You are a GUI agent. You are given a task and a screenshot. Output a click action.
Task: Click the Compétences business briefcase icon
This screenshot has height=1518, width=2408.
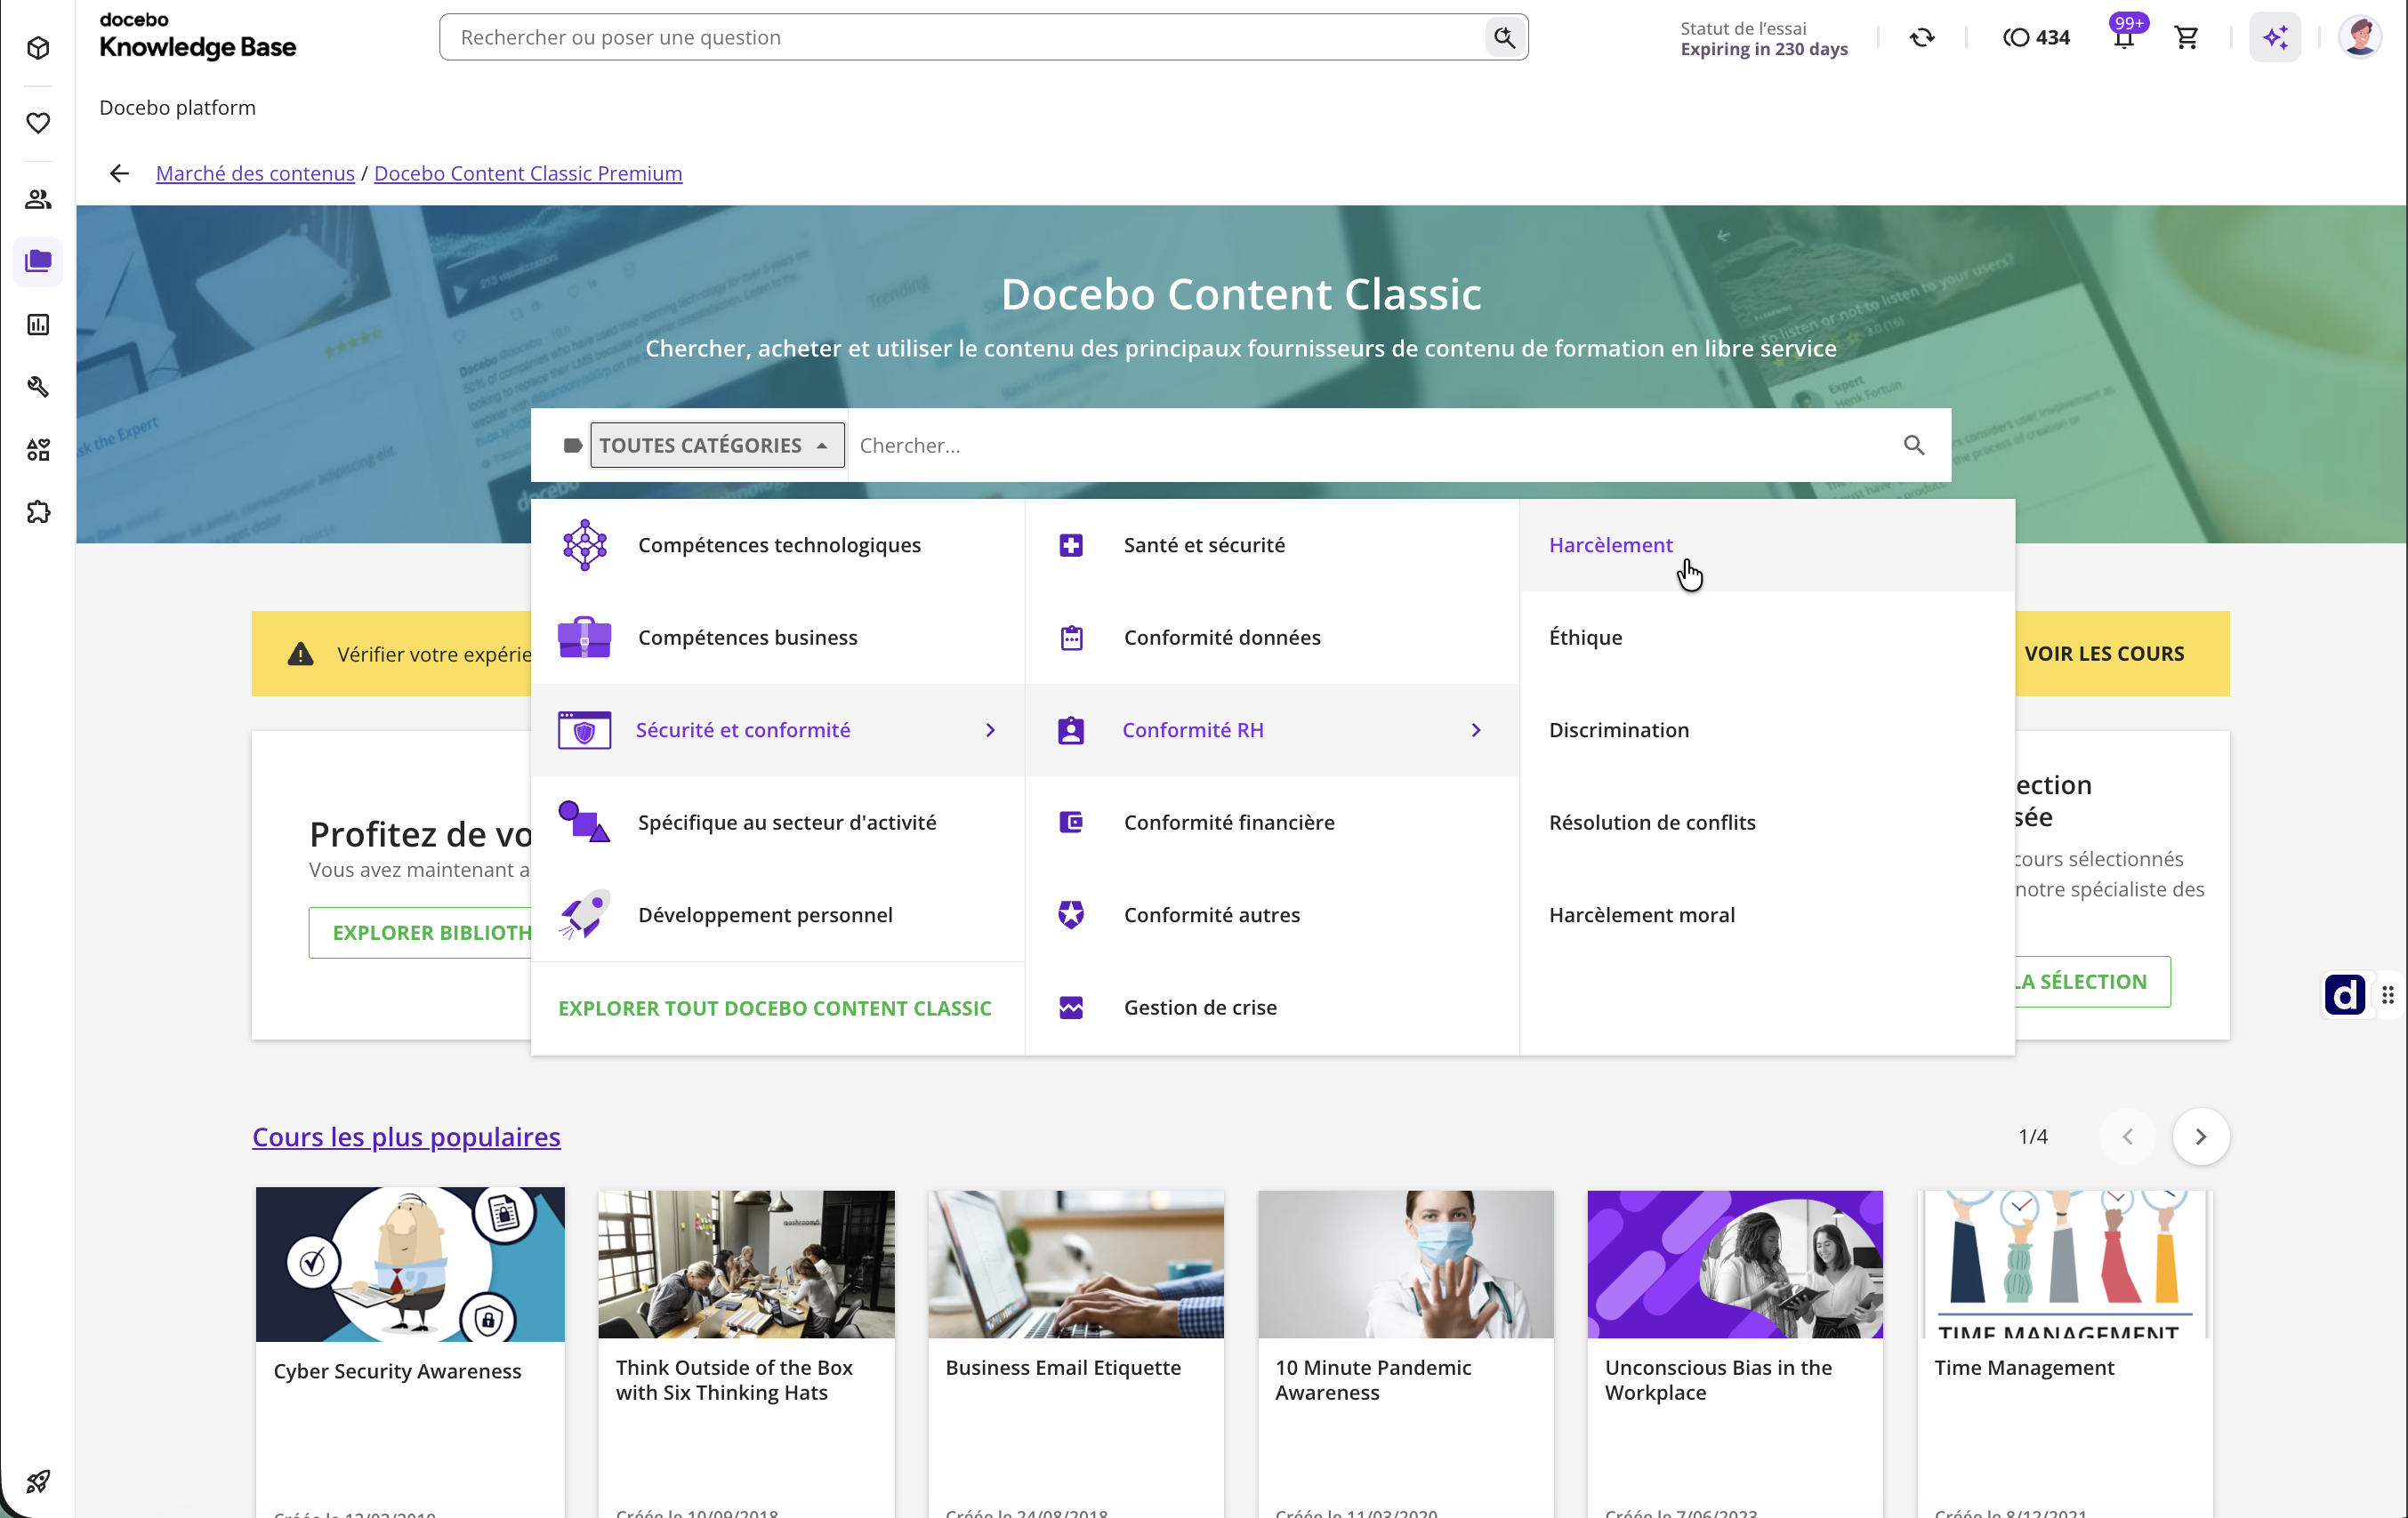point(585,637)
